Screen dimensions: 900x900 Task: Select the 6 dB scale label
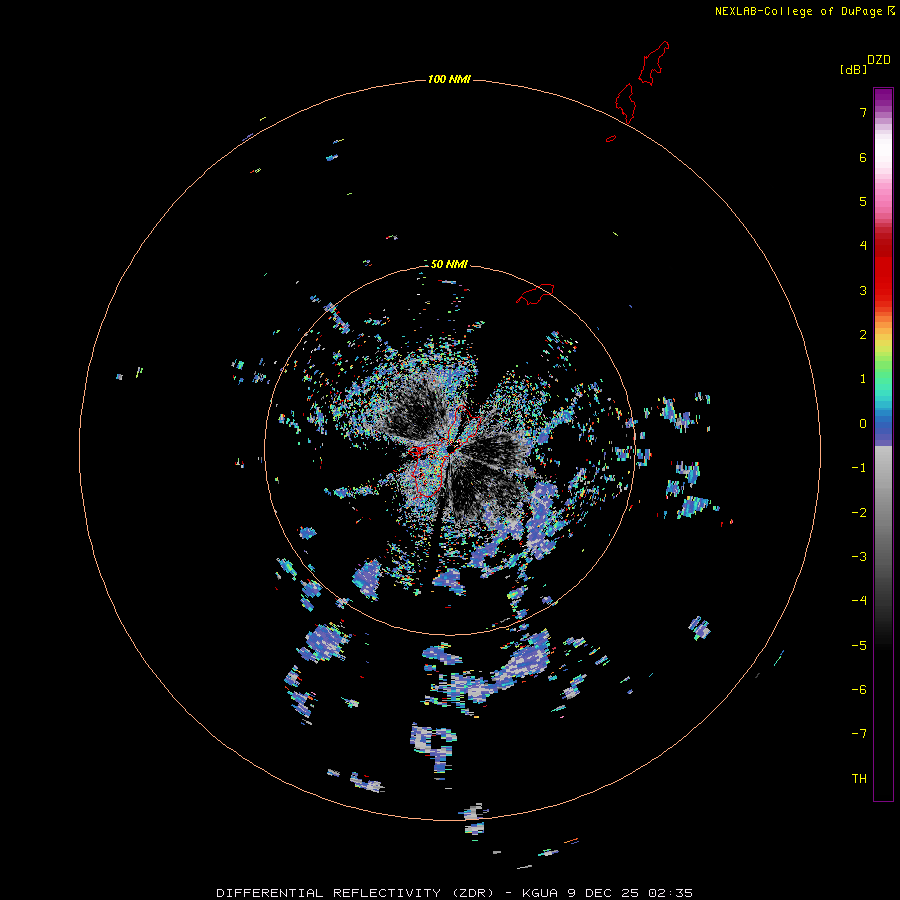pyautogui.click(x=863, y=157)
